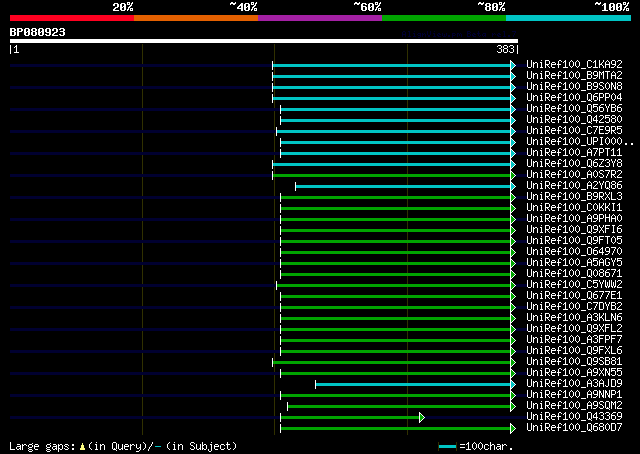This screenshot has width=640, height=454.
Task: Open the UniRef100_B9S0N8 hit label
Action: coord(574,87)
